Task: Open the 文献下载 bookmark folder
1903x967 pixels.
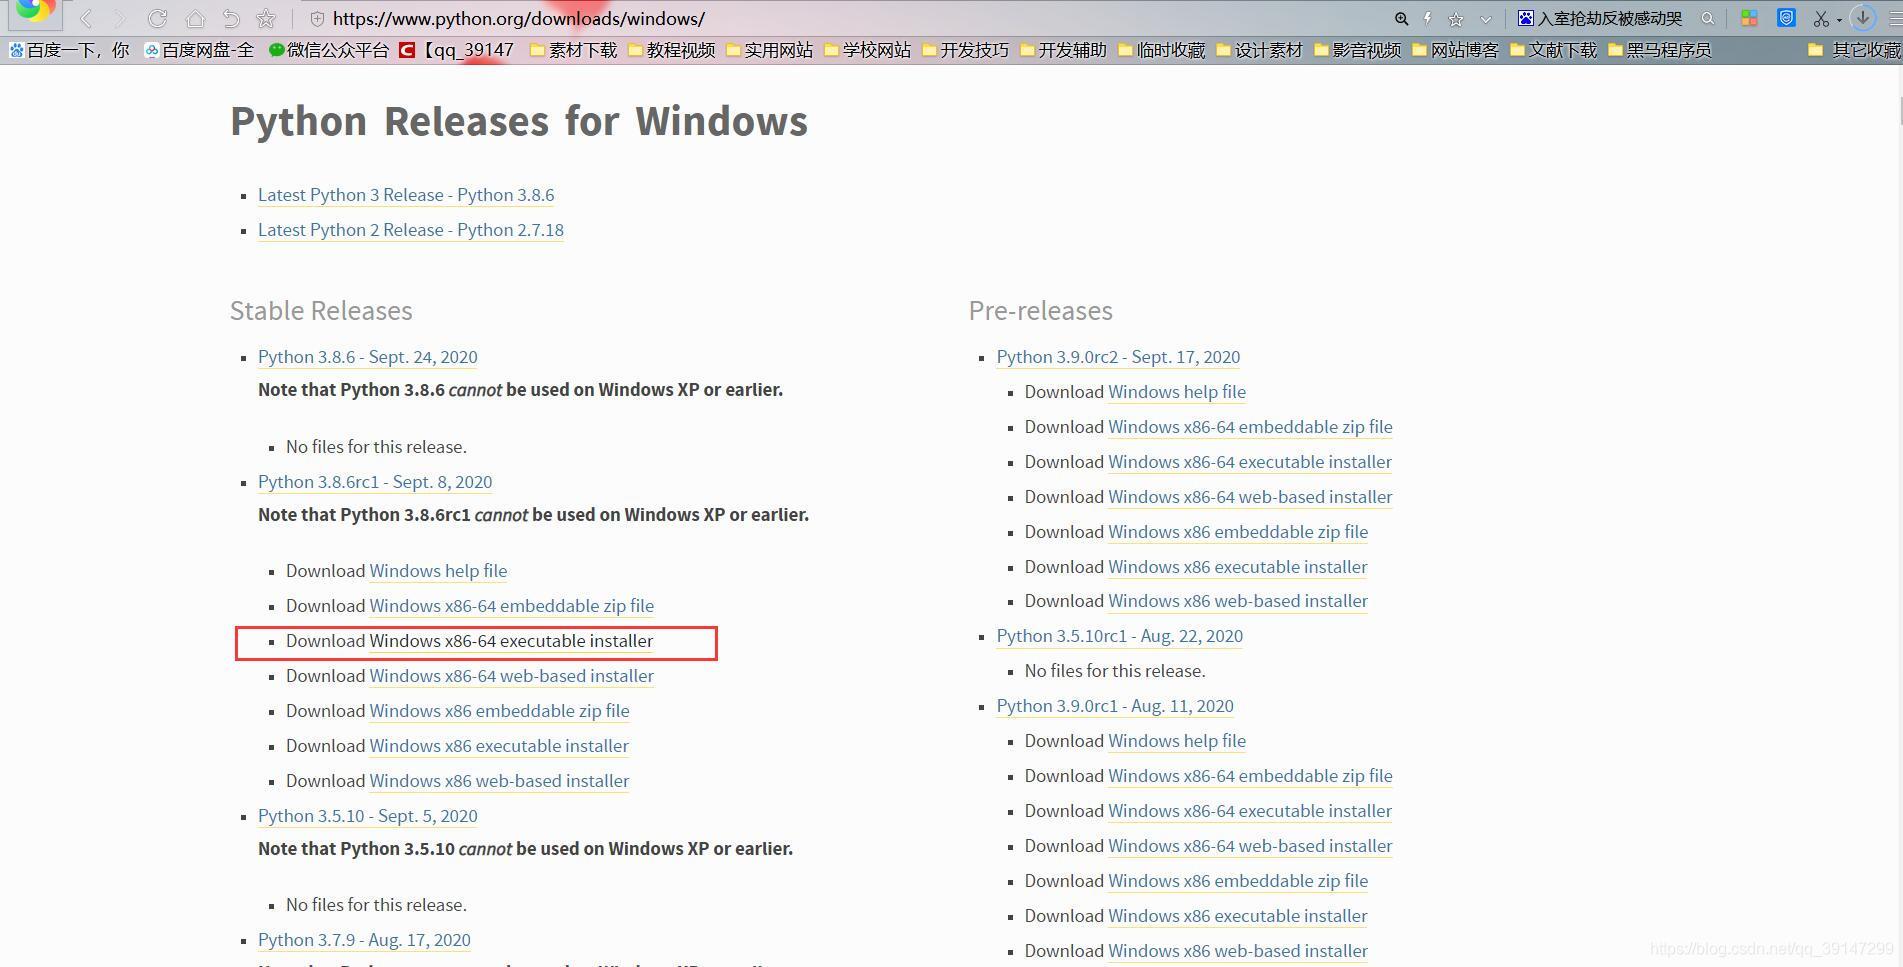Action: pyautogui.click(x=1553, y=50)
